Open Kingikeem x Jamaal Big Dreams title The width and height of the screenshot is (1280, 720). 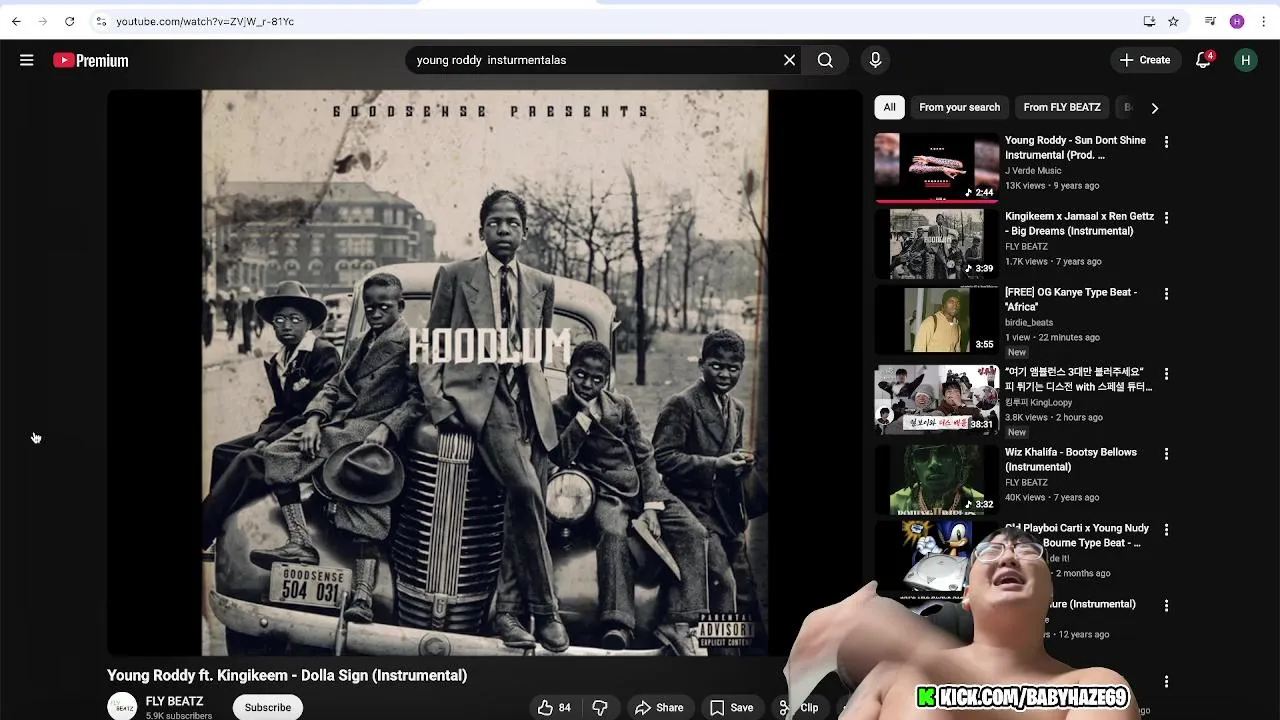pos(1079,224)
